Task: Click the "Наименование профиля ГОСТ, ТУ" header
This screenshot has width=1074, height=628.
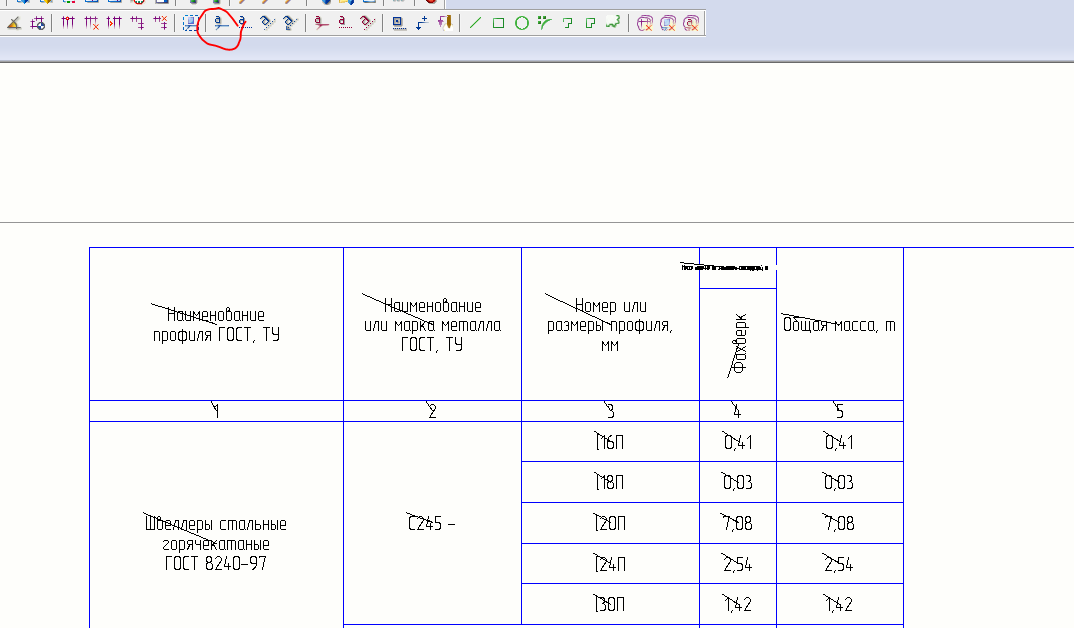Action: click(215, 325)
